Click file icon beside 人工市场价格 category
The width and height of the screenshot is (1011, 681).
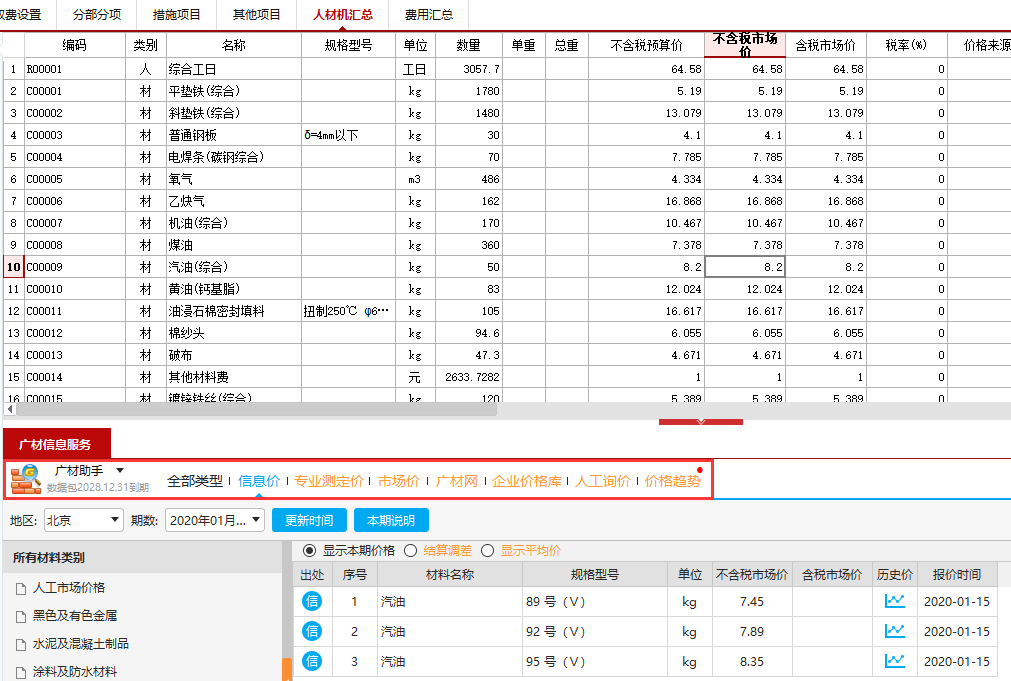21,588
